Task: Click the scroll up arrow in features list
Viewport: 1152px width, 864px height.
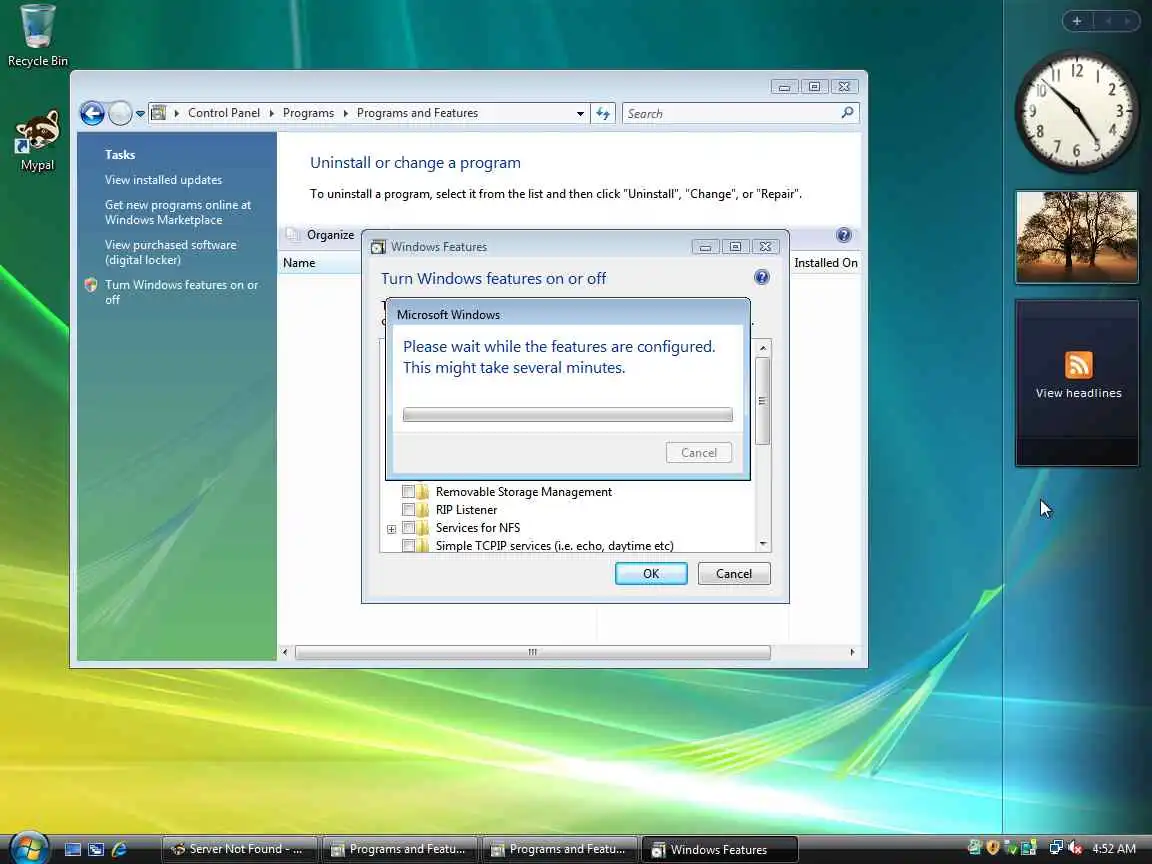Action: pyautogui.click(x=763, y=348)
